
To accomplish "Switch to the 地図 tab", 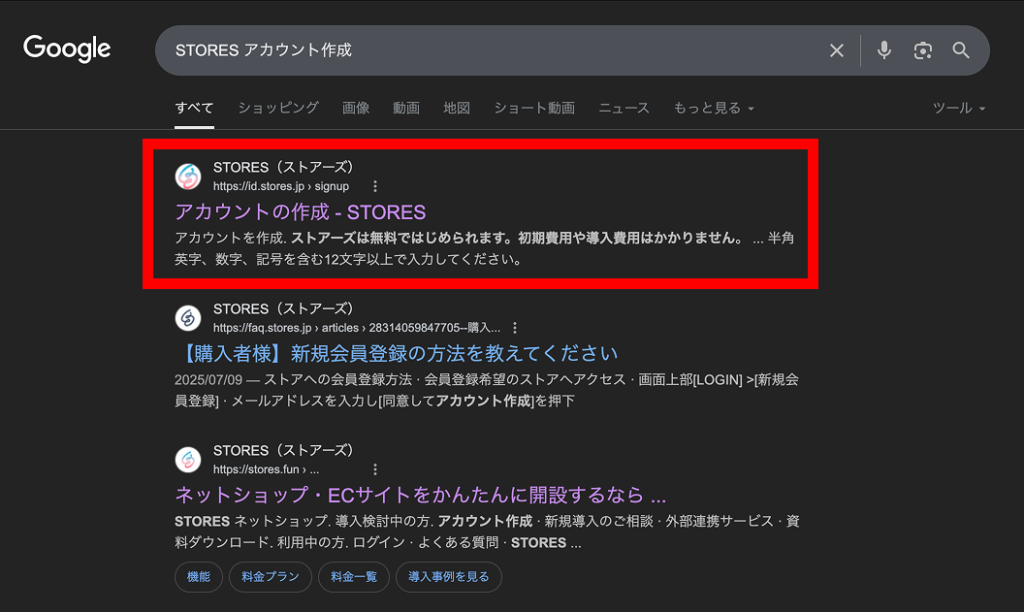I will tap(456, 108).
